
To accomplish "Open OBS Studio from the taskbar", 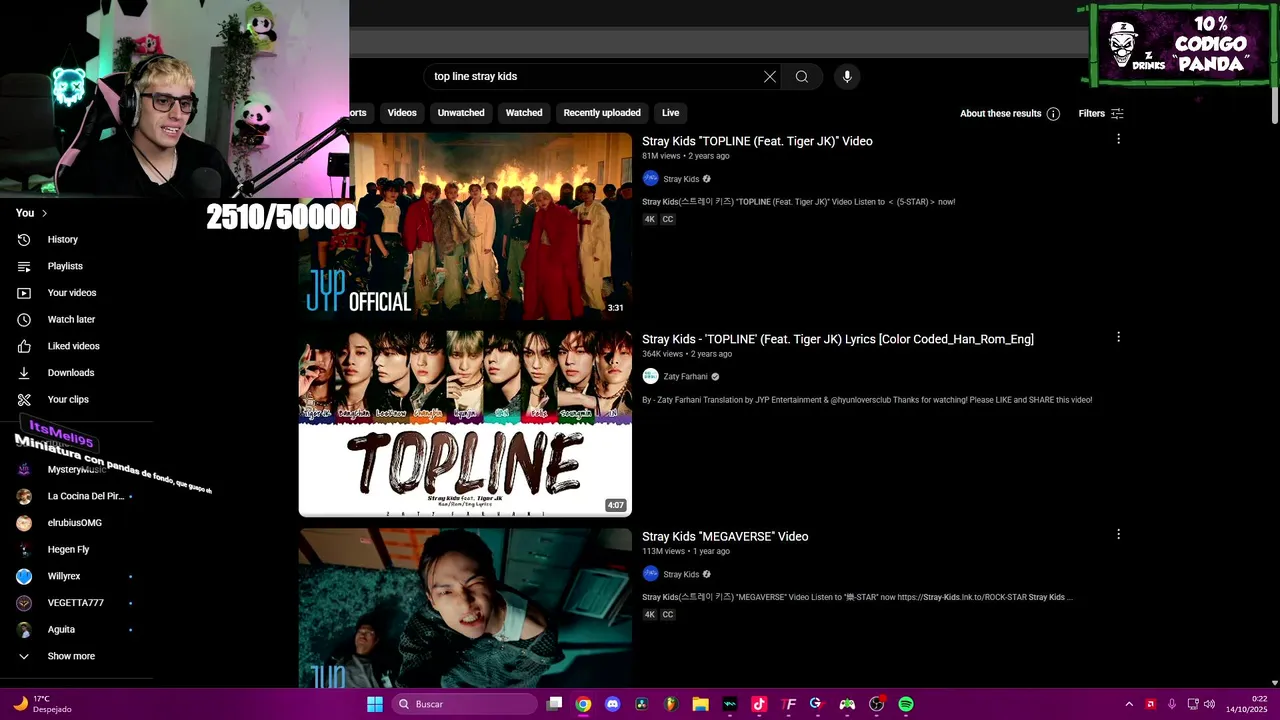I will click(877, 704).
